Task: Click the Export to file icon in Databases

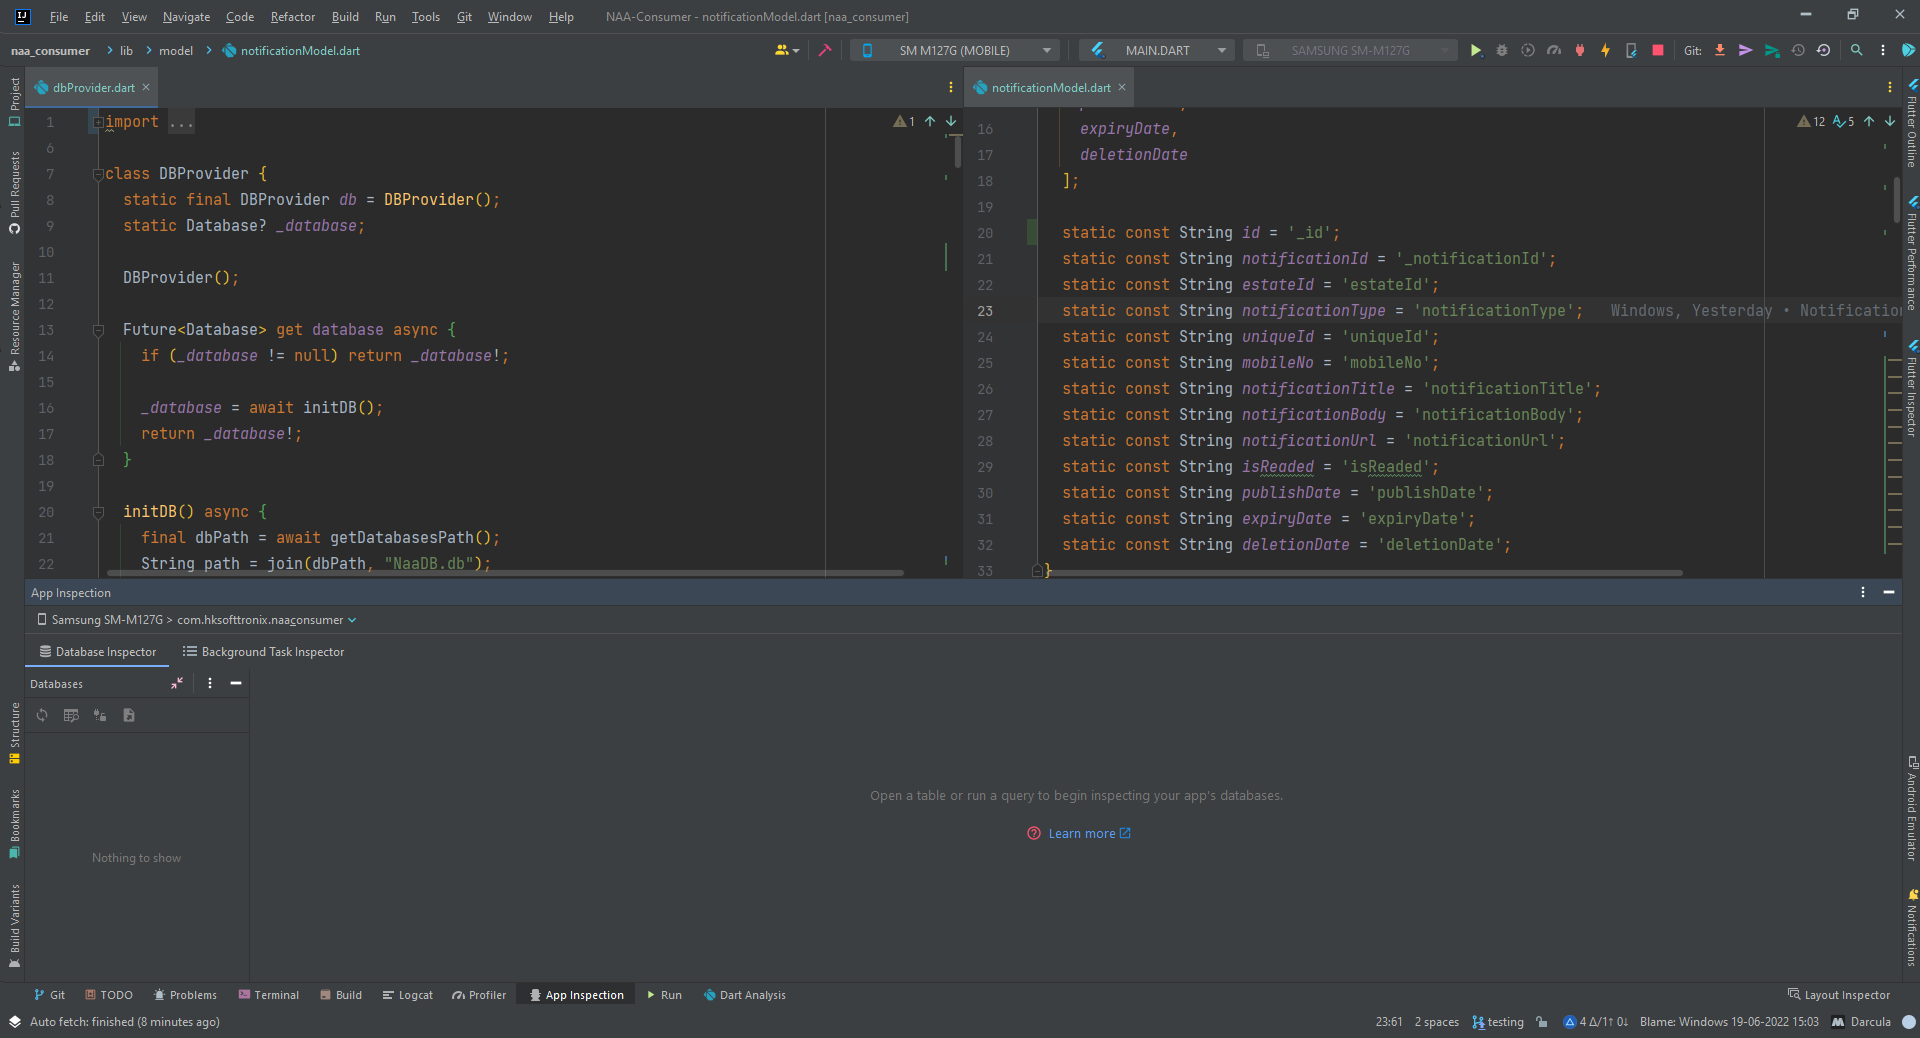Action: 129,715
